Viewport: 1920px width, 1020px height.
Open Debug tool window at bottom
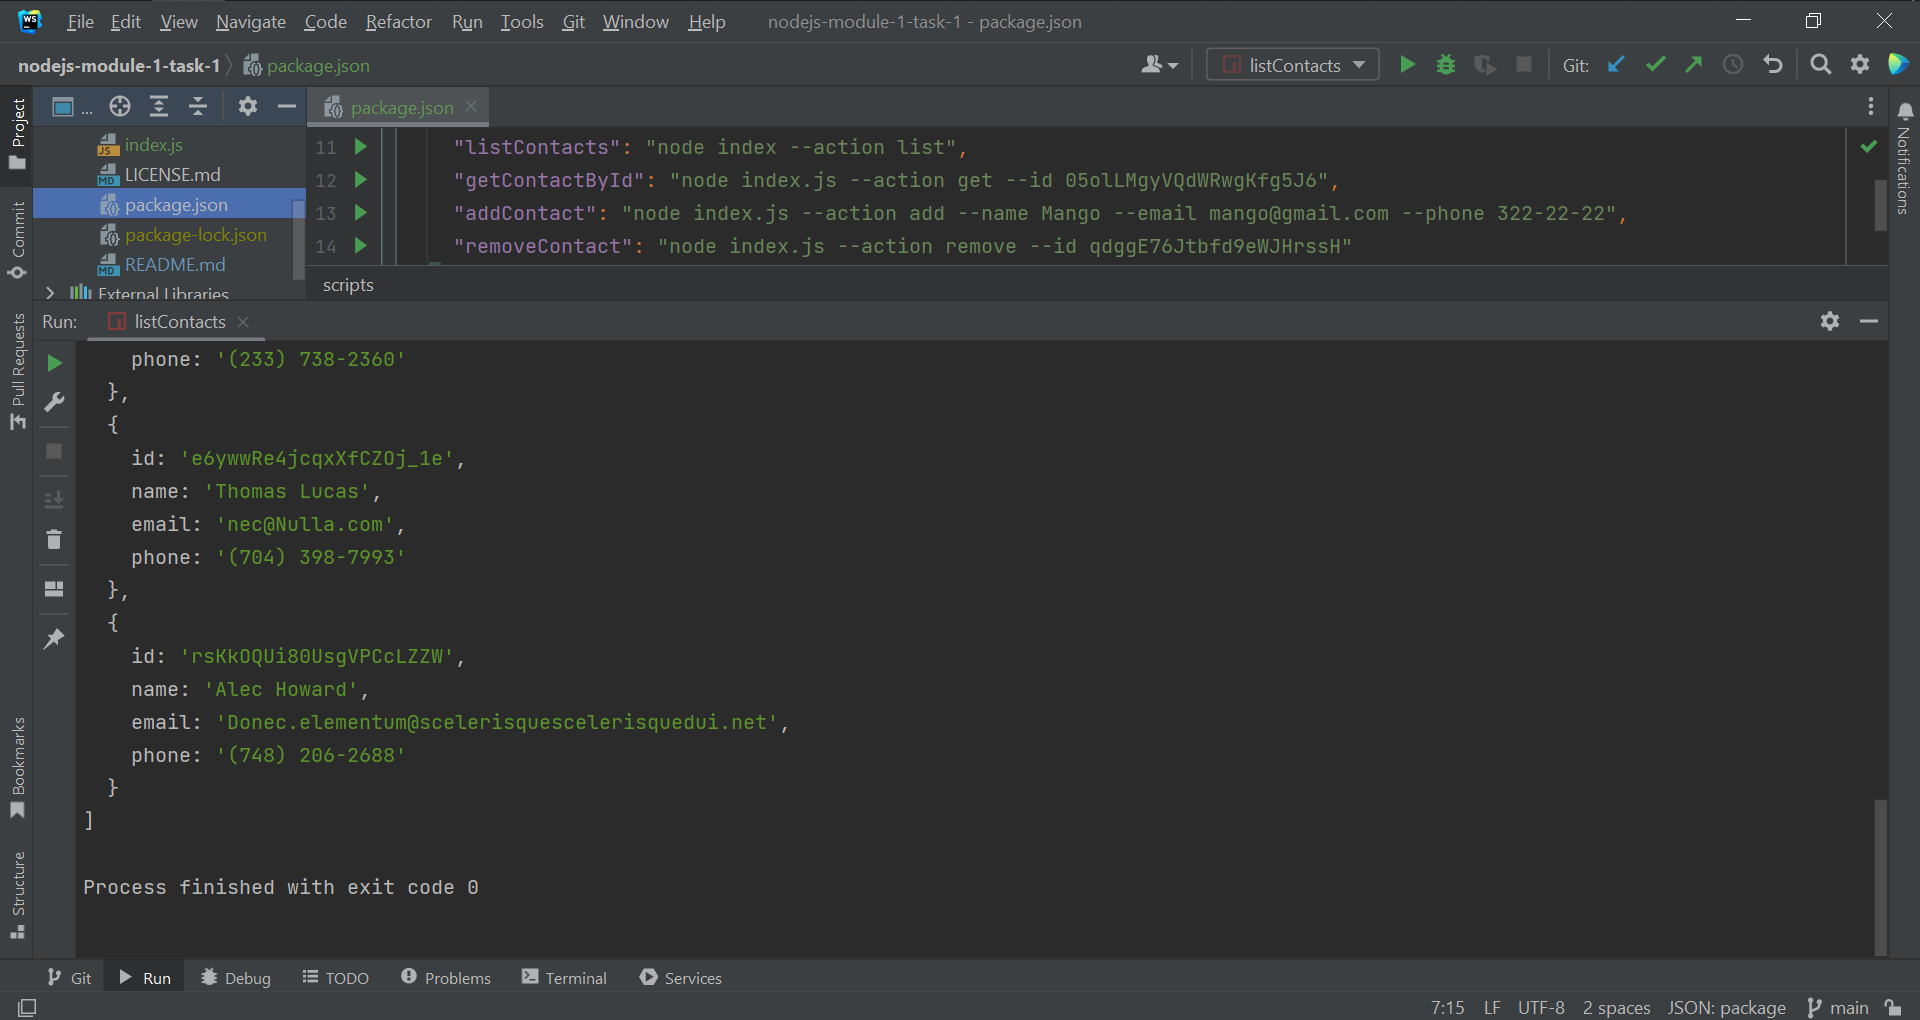coord(236,978)
